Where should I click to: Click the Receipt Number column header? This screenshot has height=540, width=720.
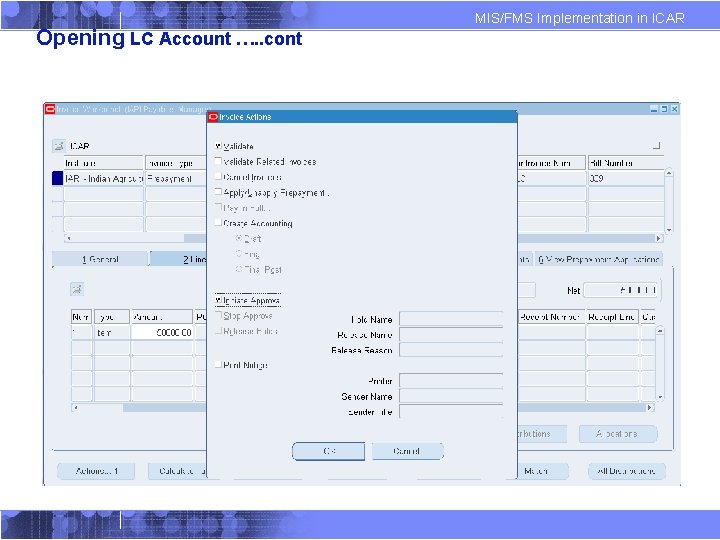(551, 317)
